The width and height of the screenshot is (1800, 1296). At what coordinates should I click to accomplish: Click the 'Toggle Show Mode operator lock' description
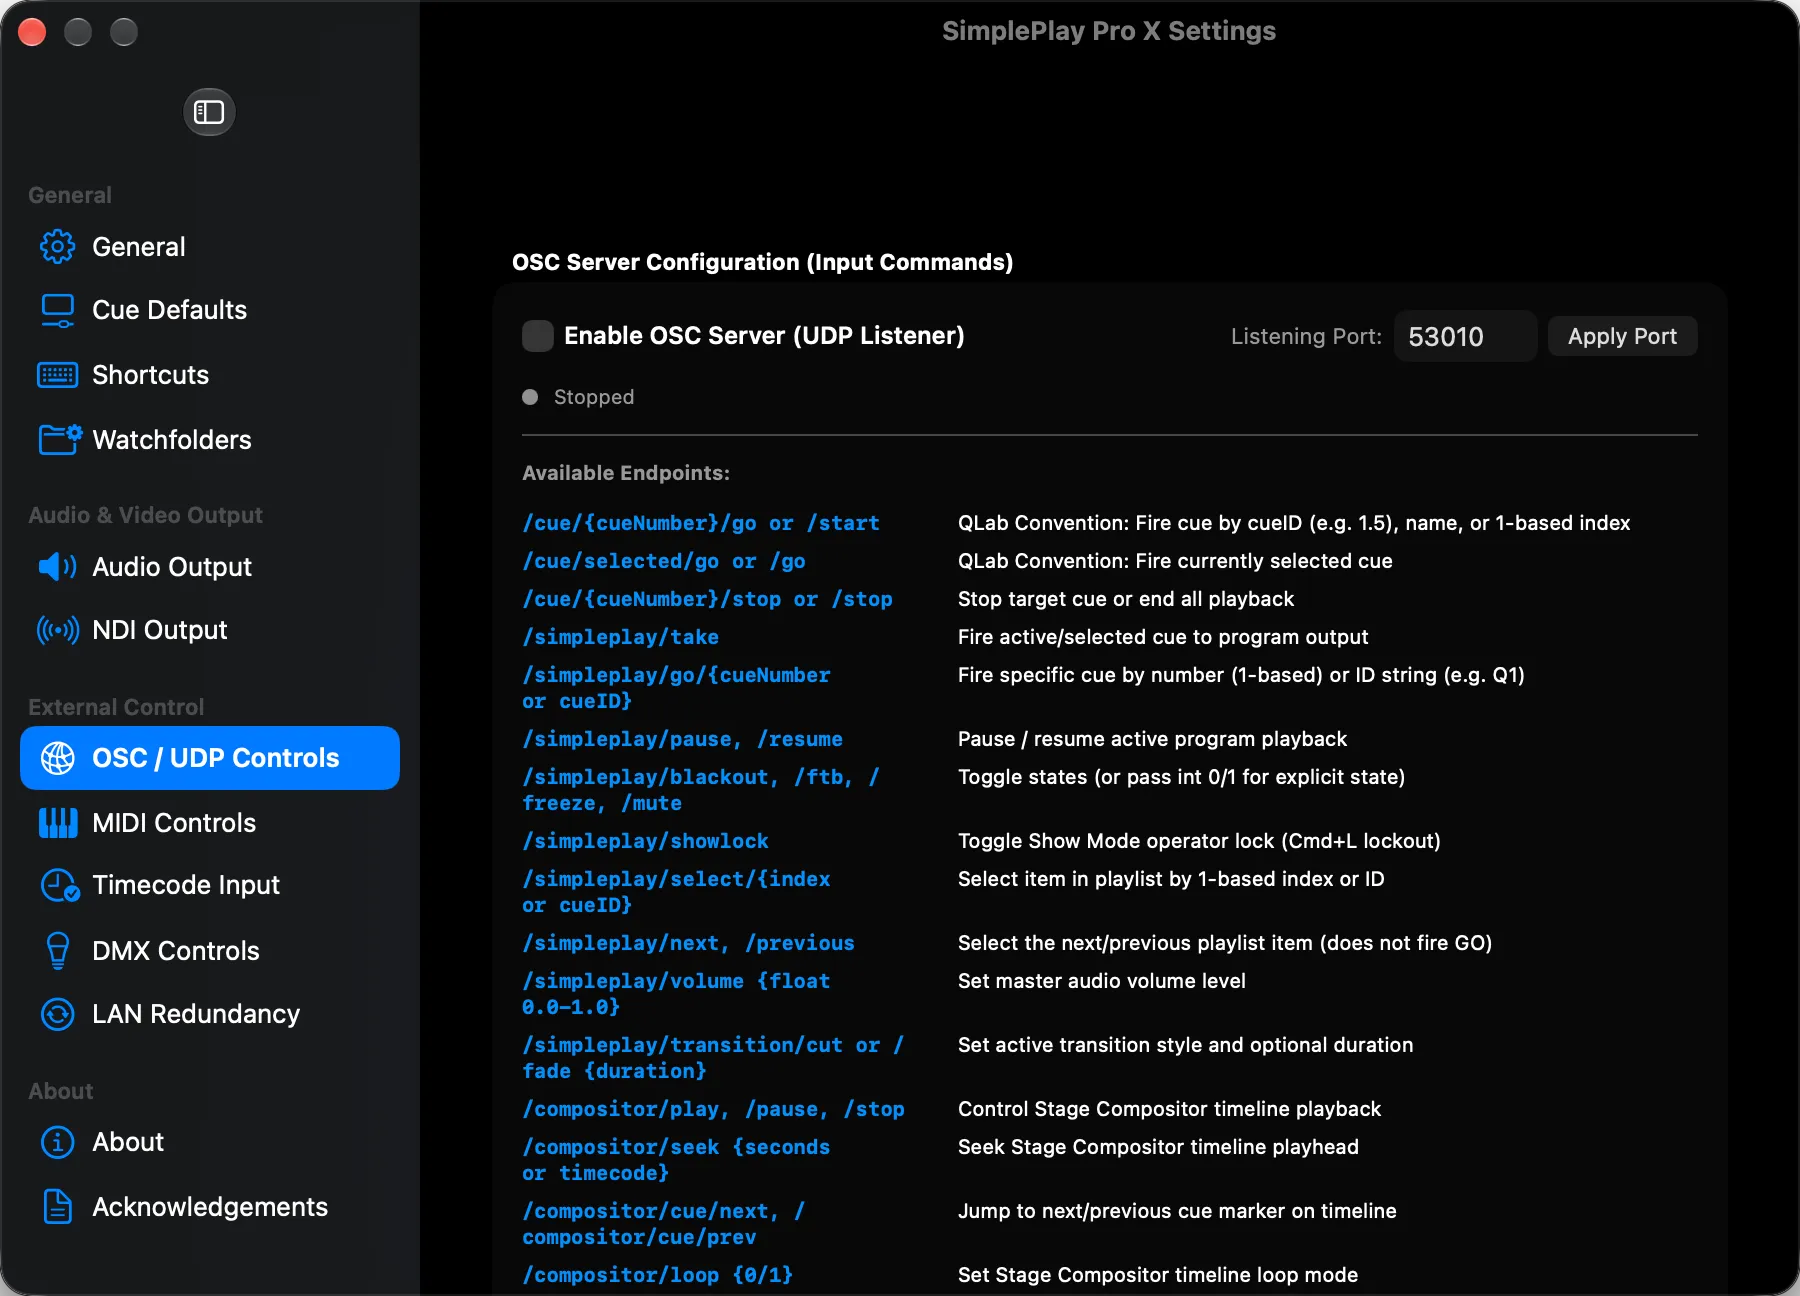1199,841
